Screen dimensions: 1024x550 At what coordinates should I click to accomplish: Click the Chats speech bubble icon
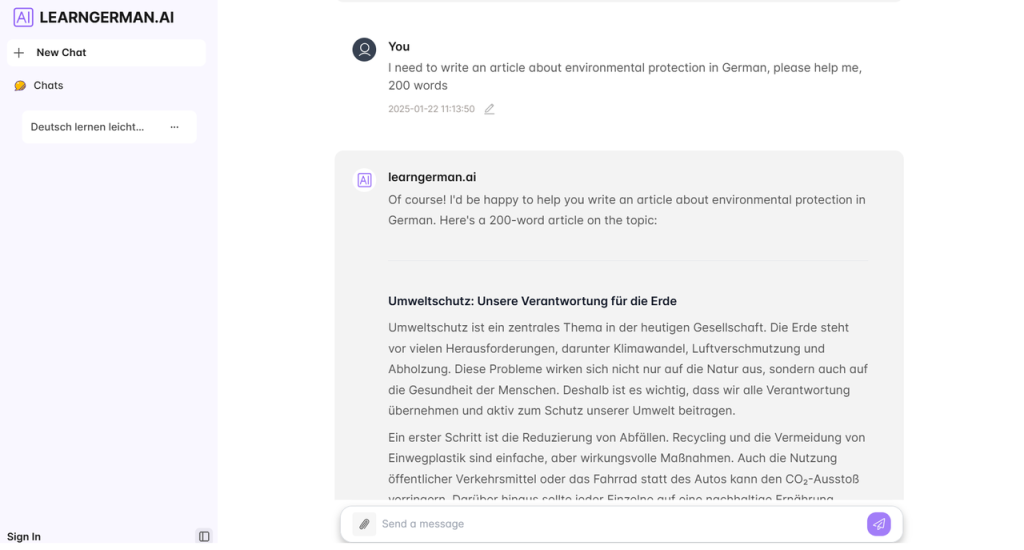(x=20, y=86)
